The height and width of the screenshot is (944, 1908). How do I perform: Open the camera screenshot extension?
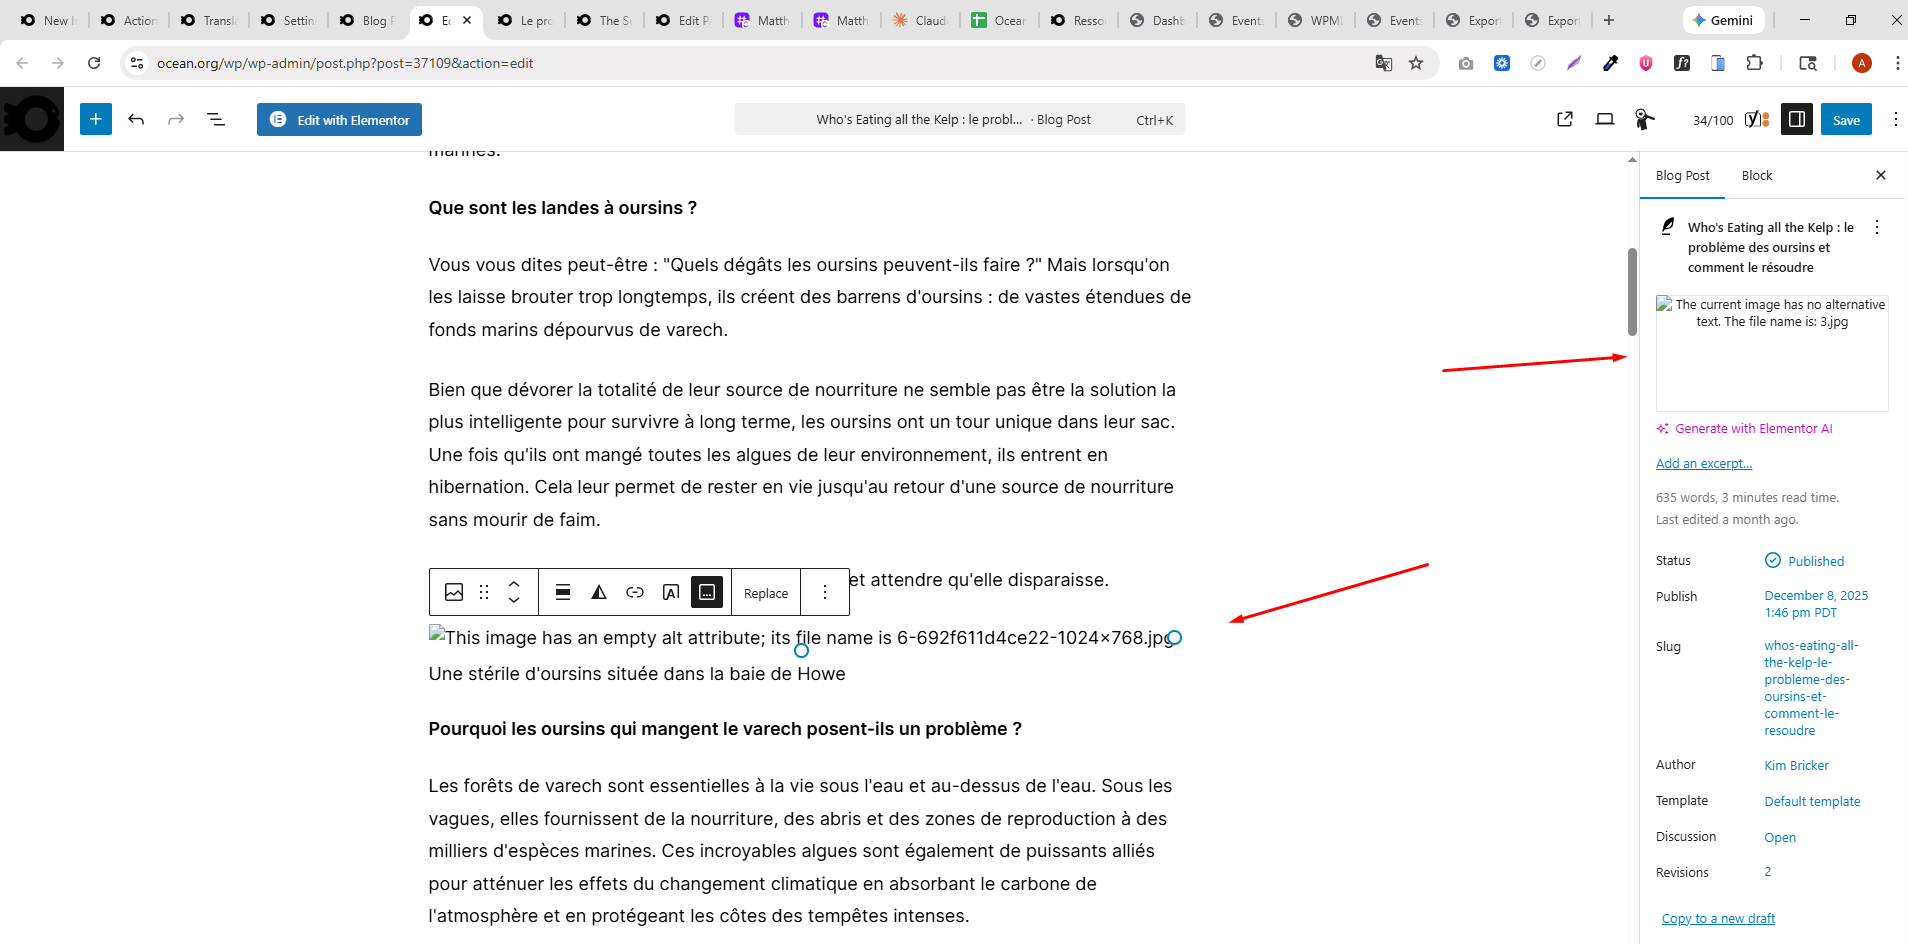[x=1466, y=63]
